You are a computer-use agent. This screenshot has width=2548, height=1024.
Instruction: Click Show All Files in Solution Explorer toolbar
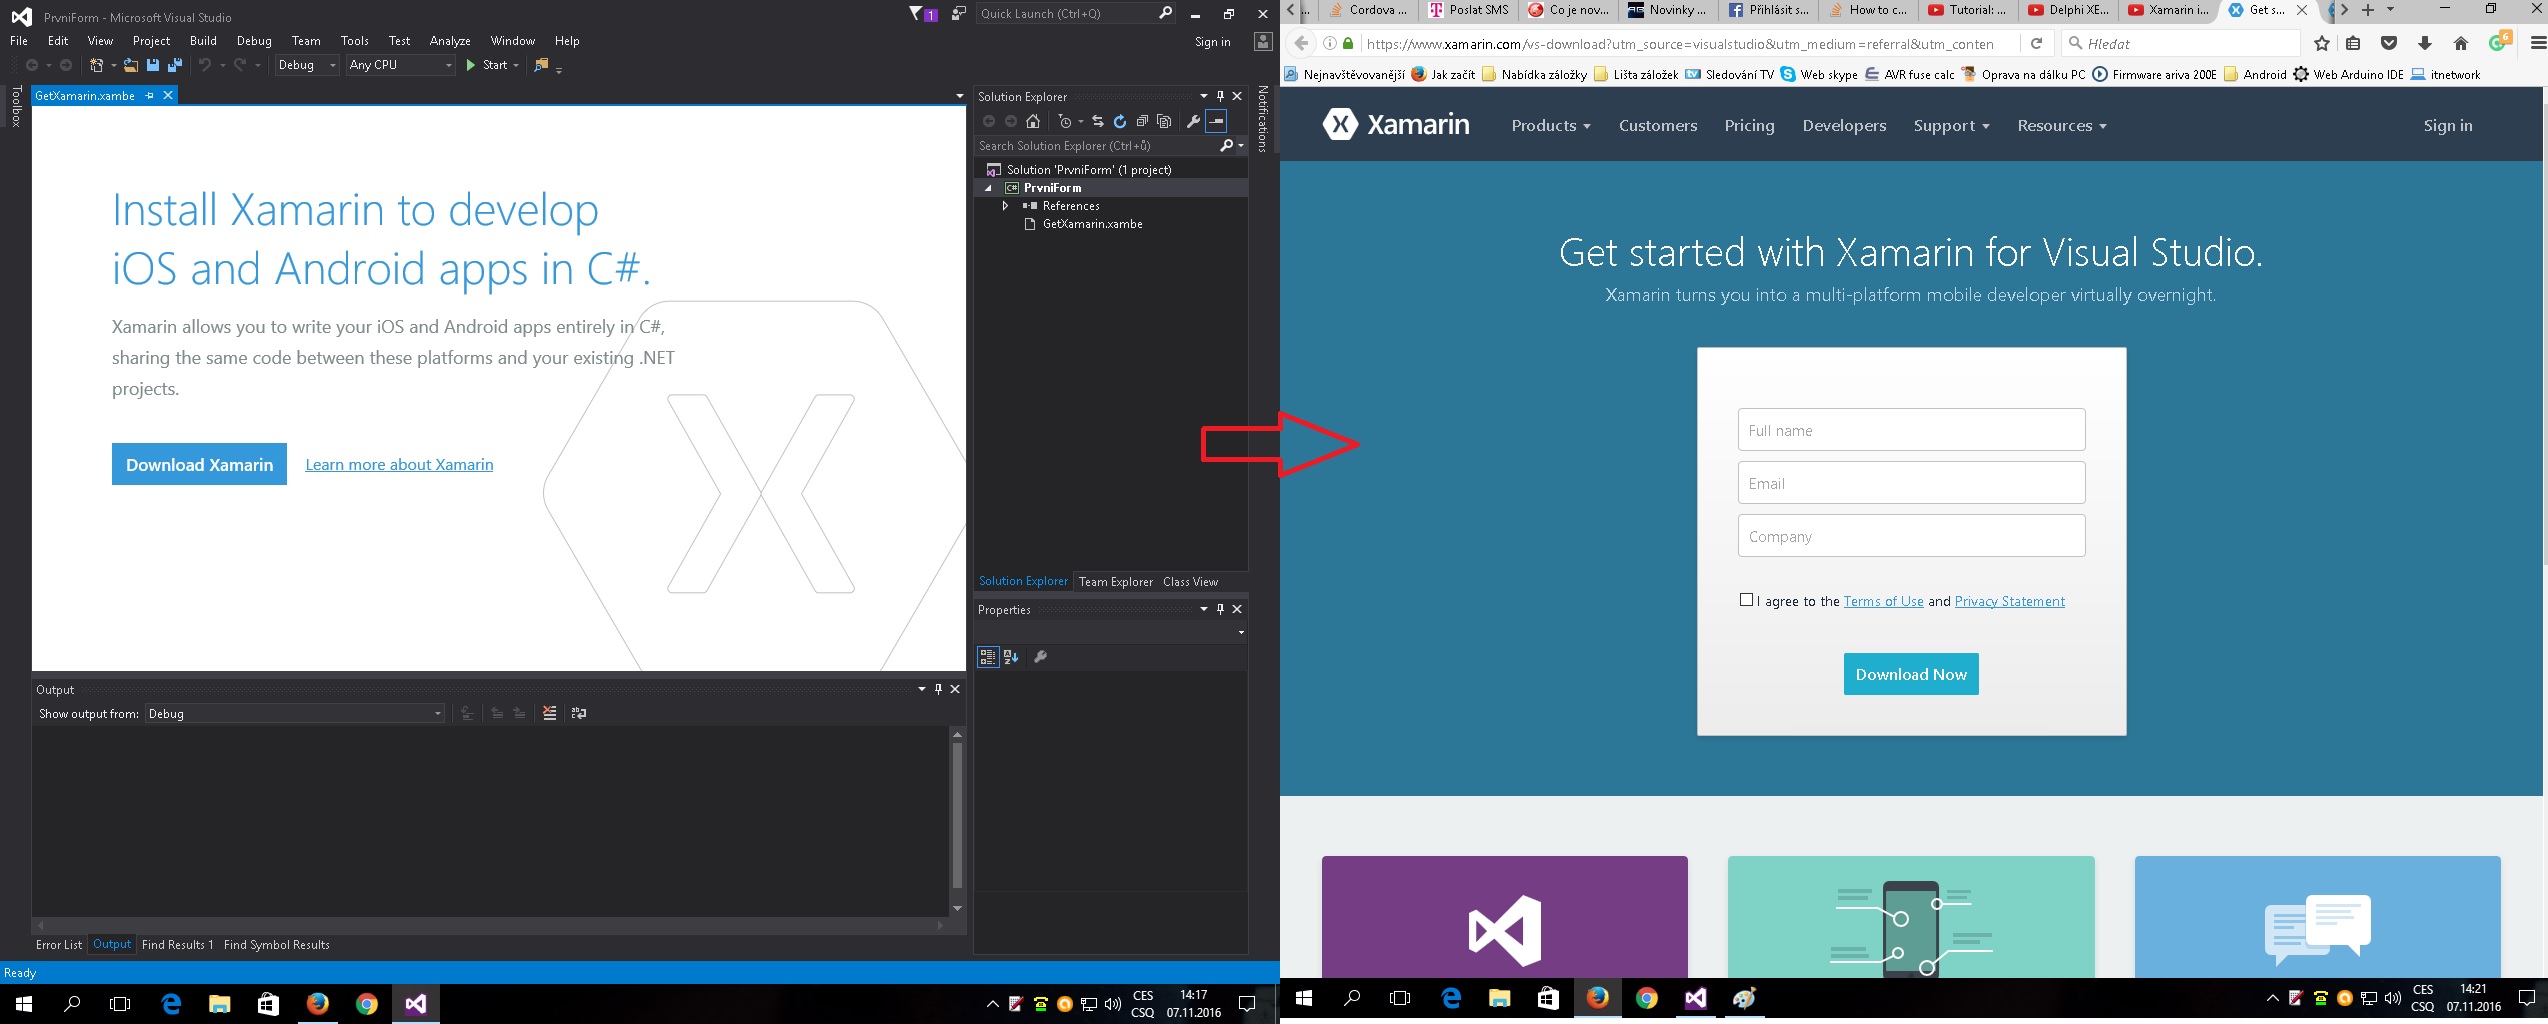point(1164,121)
